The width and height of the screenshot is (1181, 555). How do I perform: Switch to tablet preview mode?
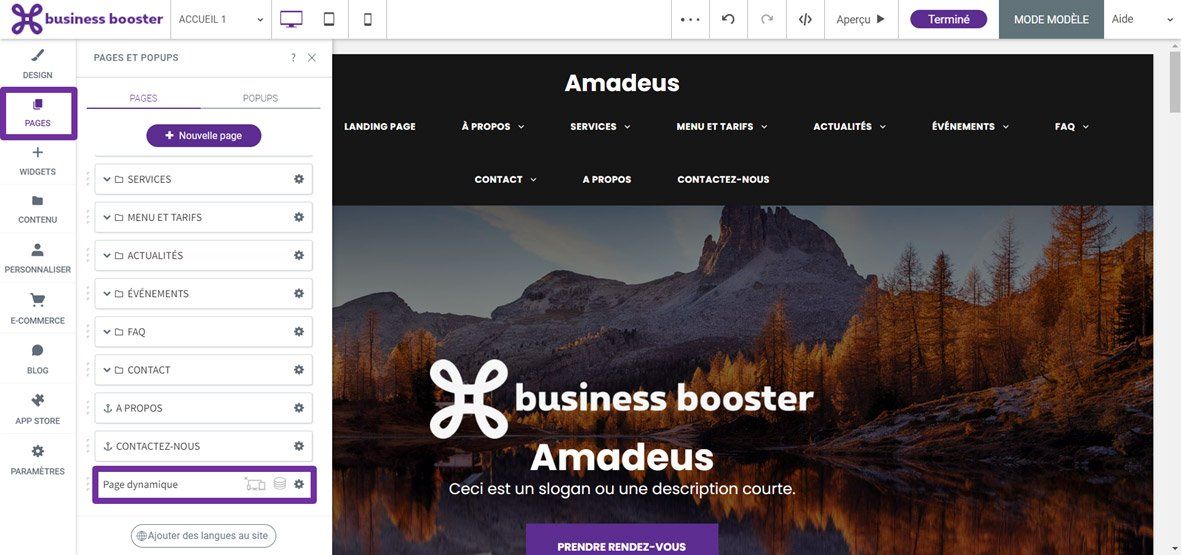point(329,20)
